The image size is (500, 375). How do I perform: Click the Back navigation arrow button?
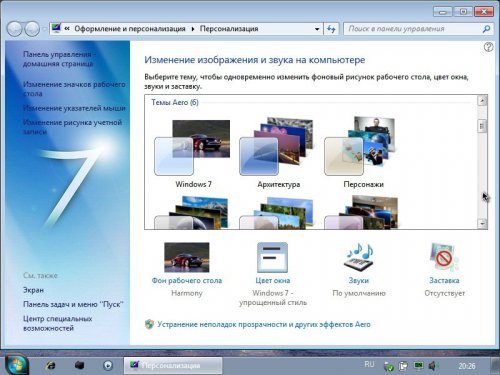point(14,29)
